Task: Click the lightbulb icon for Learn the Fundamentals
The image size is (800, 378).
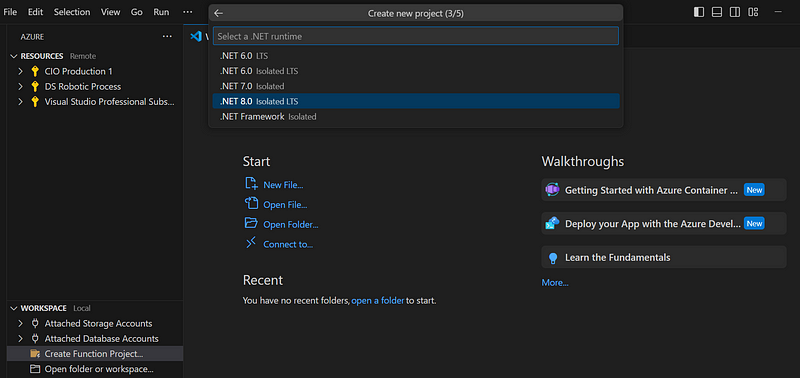Action: (x=553, y=258)
